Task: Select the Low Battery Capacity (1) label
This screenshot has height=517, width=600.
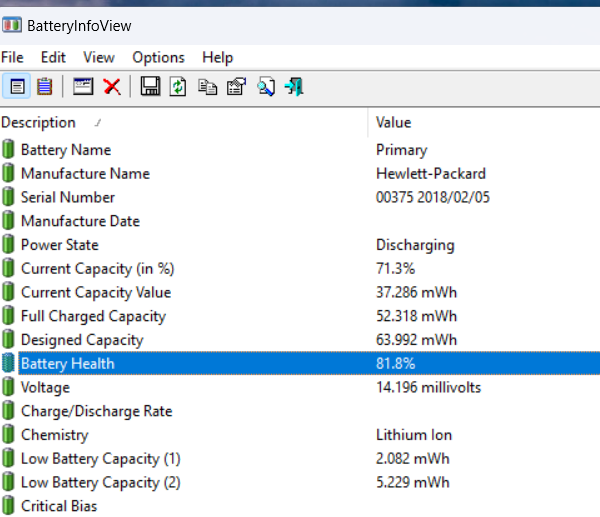Action: pos(101,458)
